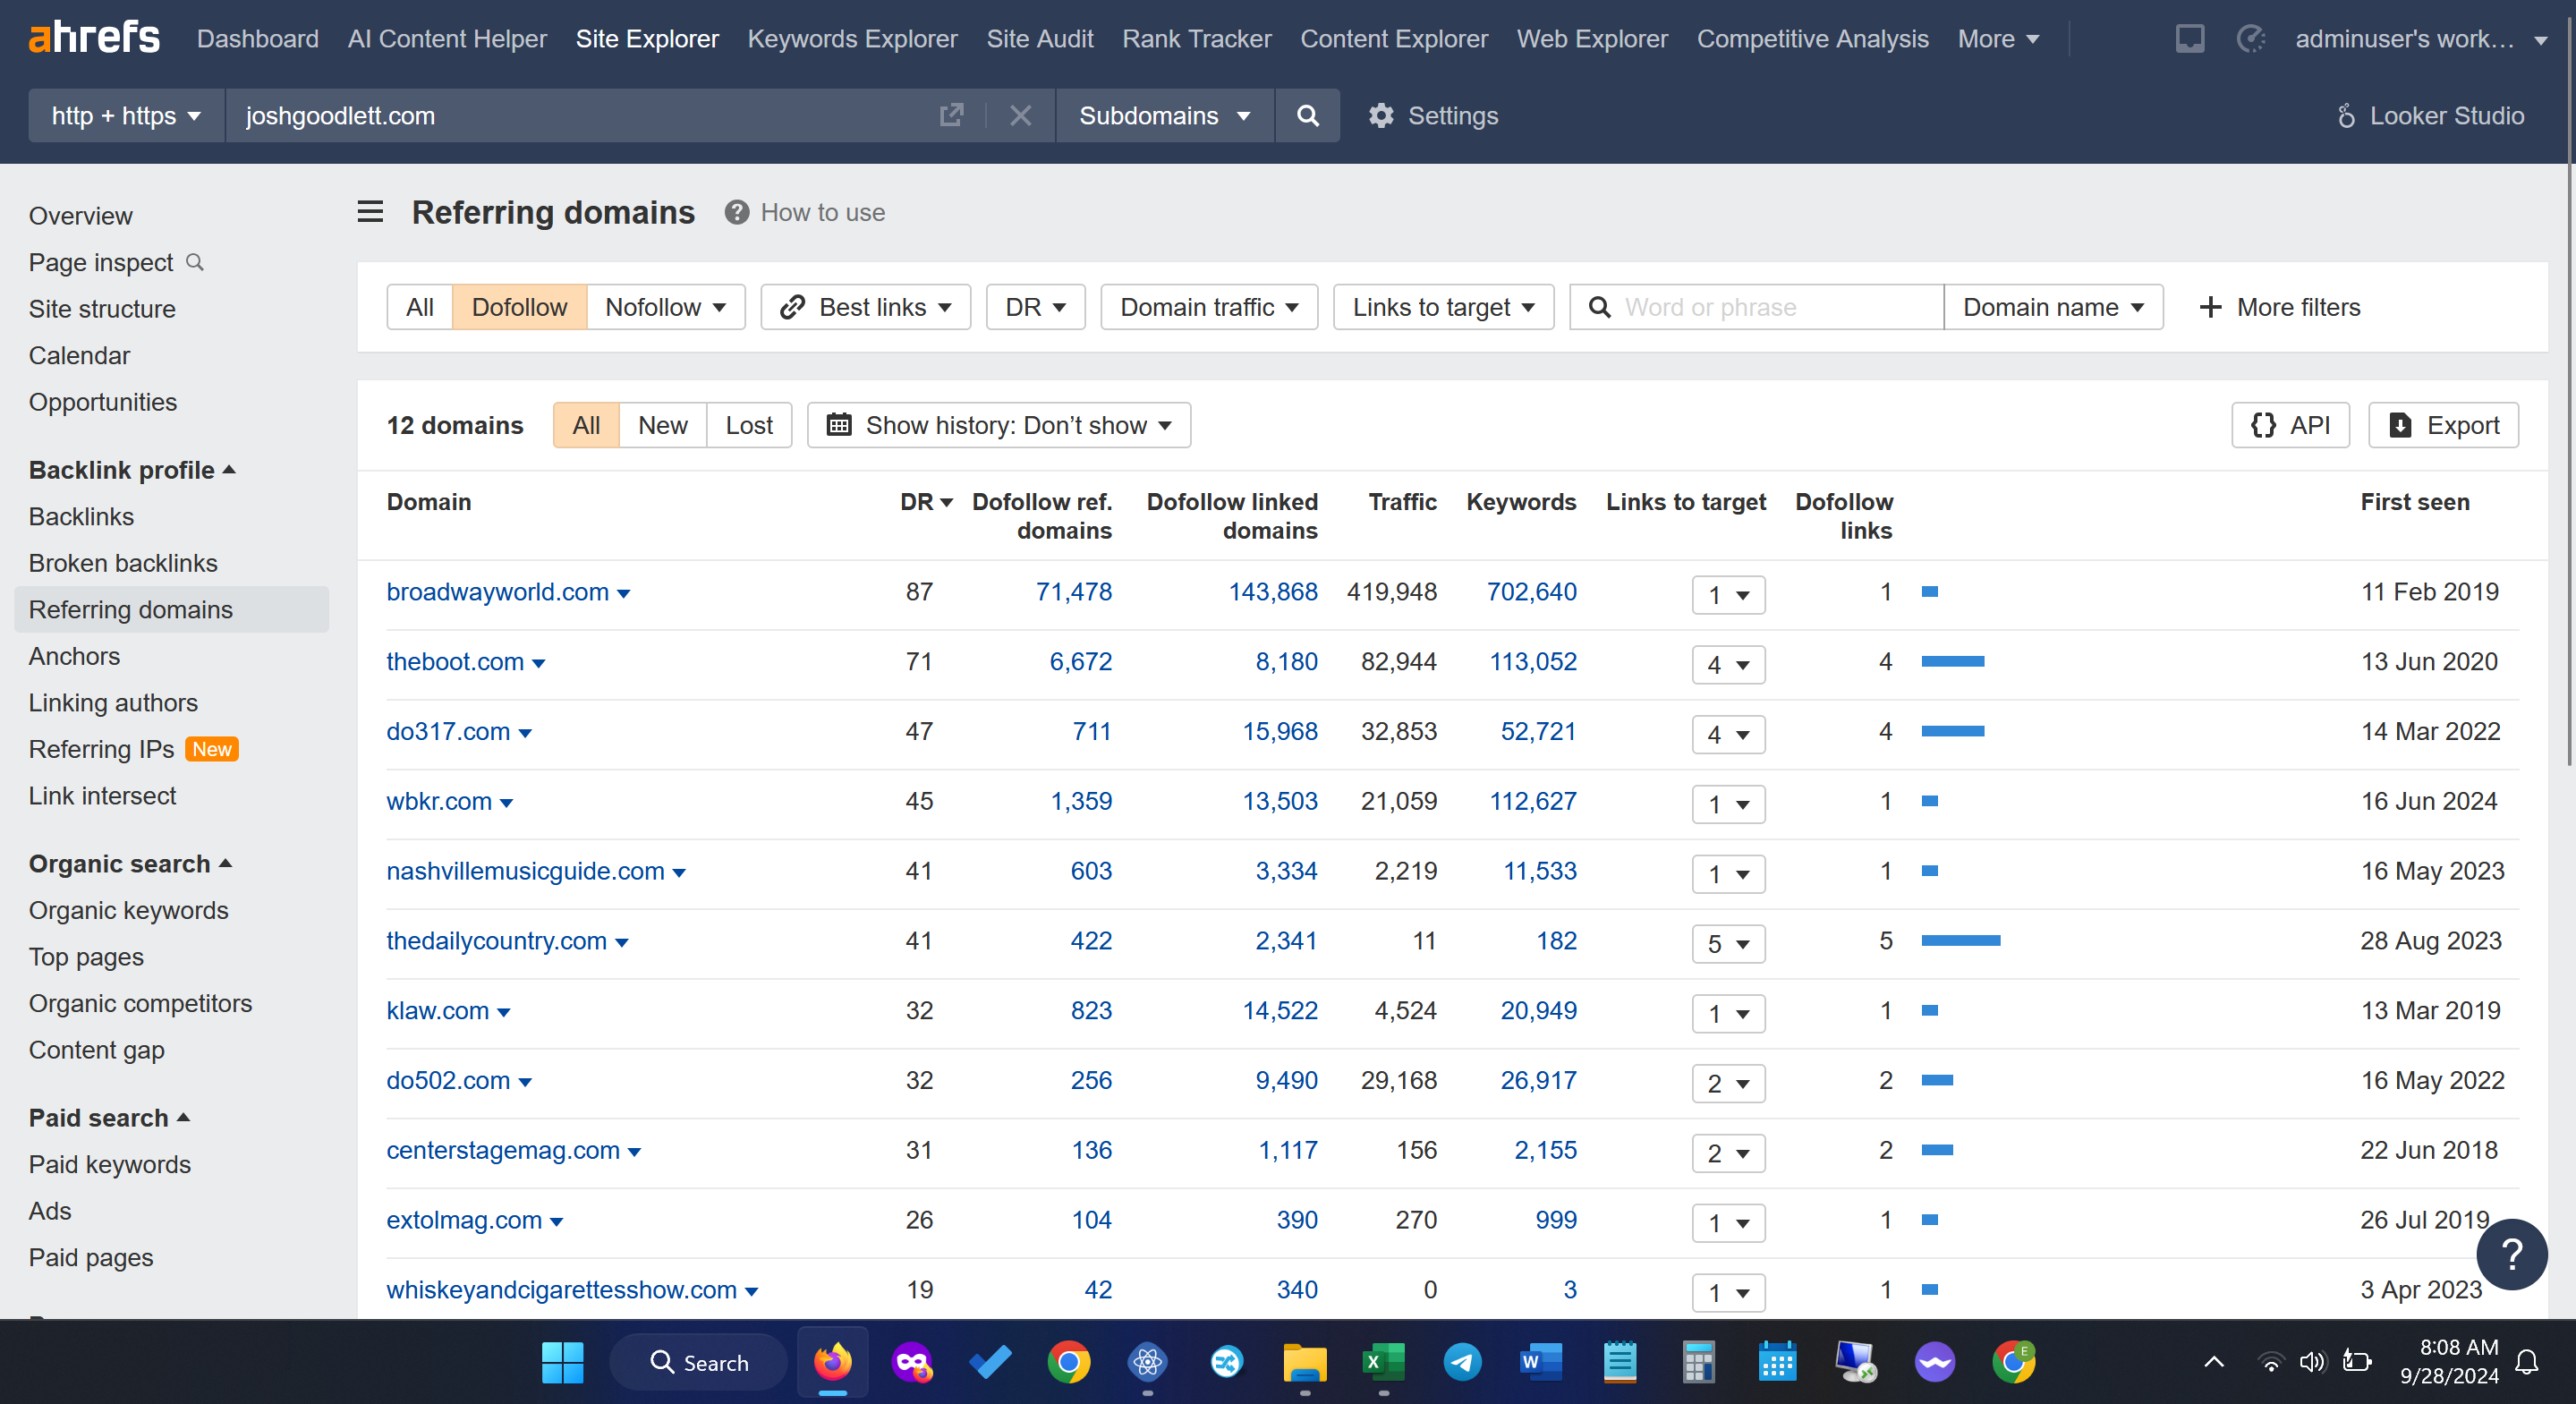Open Rank Tracker
Viewport: 2576px width, 1404px height.
(1196, 39)
